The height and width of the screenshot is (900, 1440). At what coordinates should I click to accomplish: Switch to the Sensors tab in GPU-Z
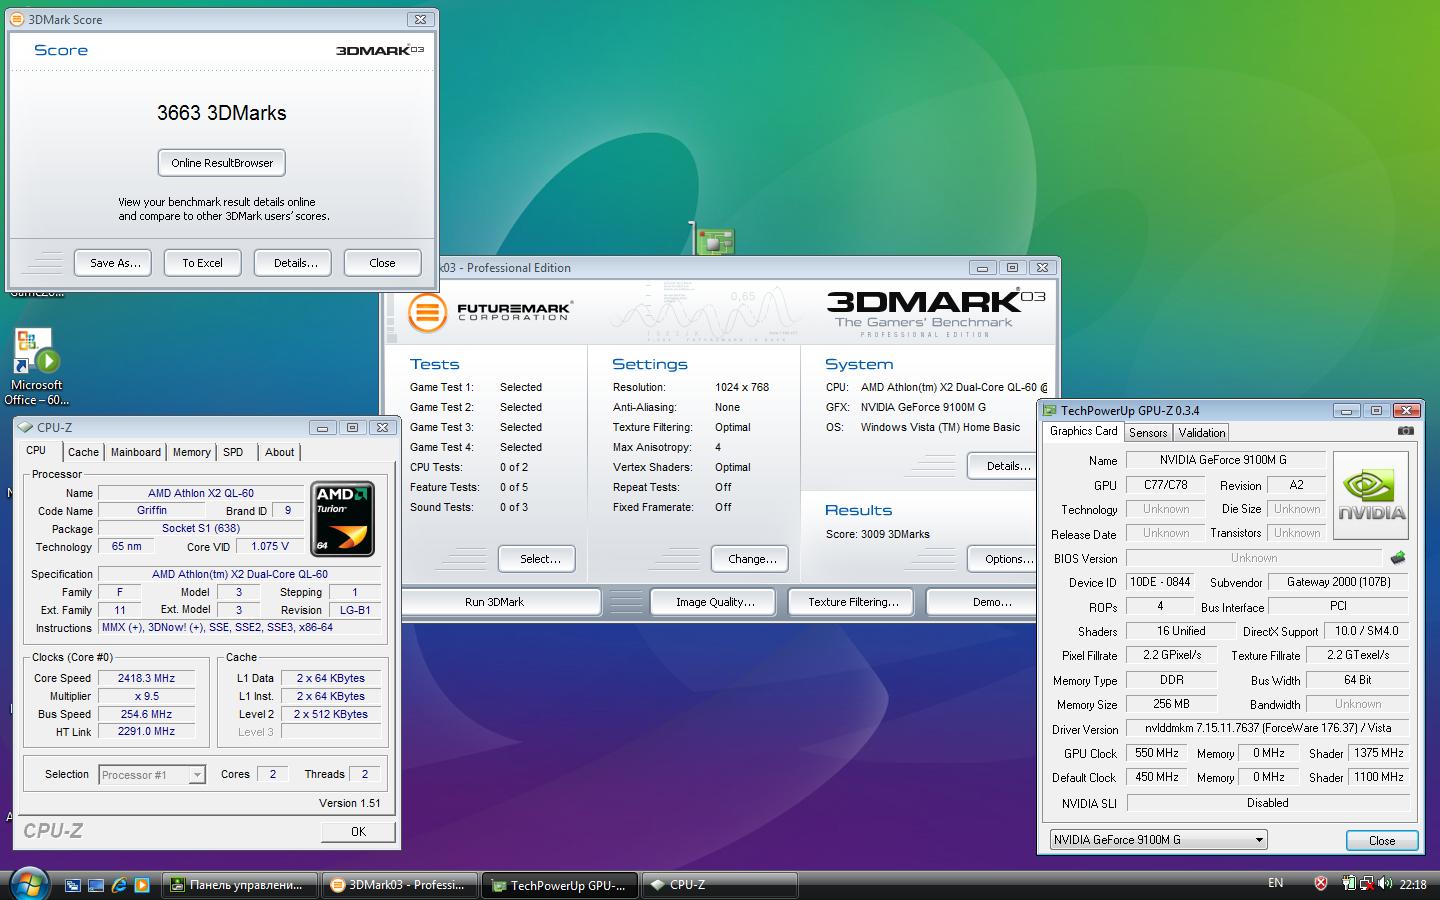click(x=1148, y=433)
